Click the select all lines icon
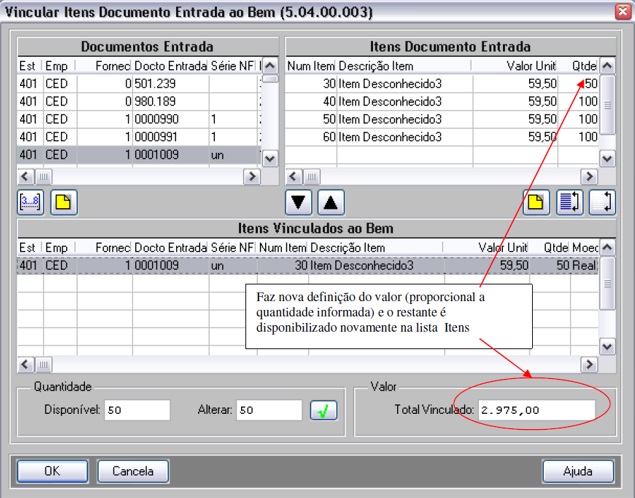Viewport: 635px width, 498px height. (x=569, y=202)
